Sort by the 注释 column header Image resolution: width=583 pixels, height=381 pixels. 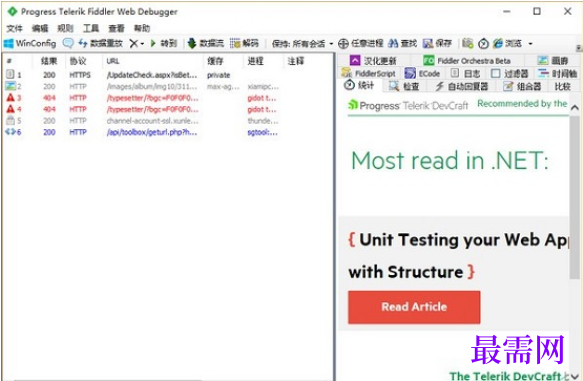(x=296, y=61)
